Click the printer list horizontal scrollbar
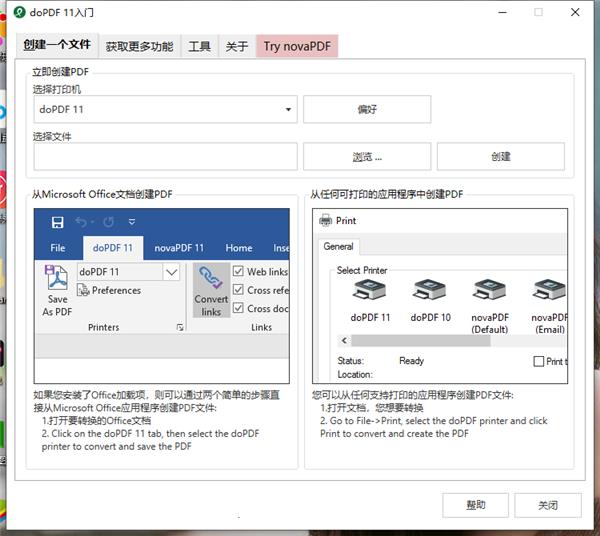Image resolution: width=600 pixels, height=536 pixels. (x=421, y=340)
